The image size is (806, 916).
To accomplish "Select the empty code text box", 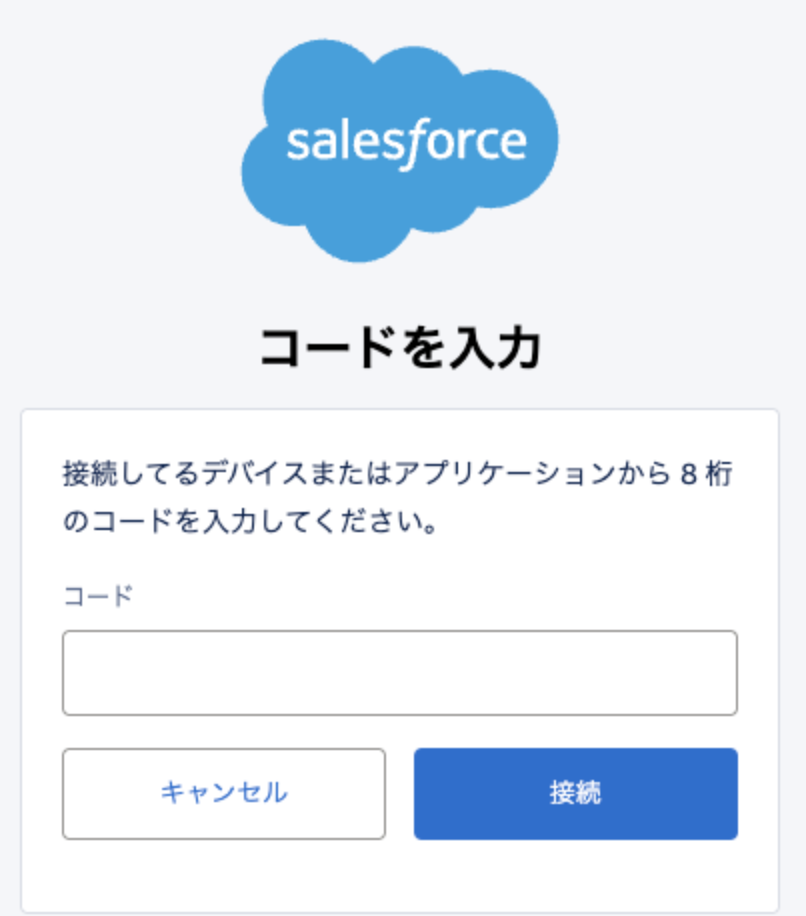I will click(x=399, y=672).
